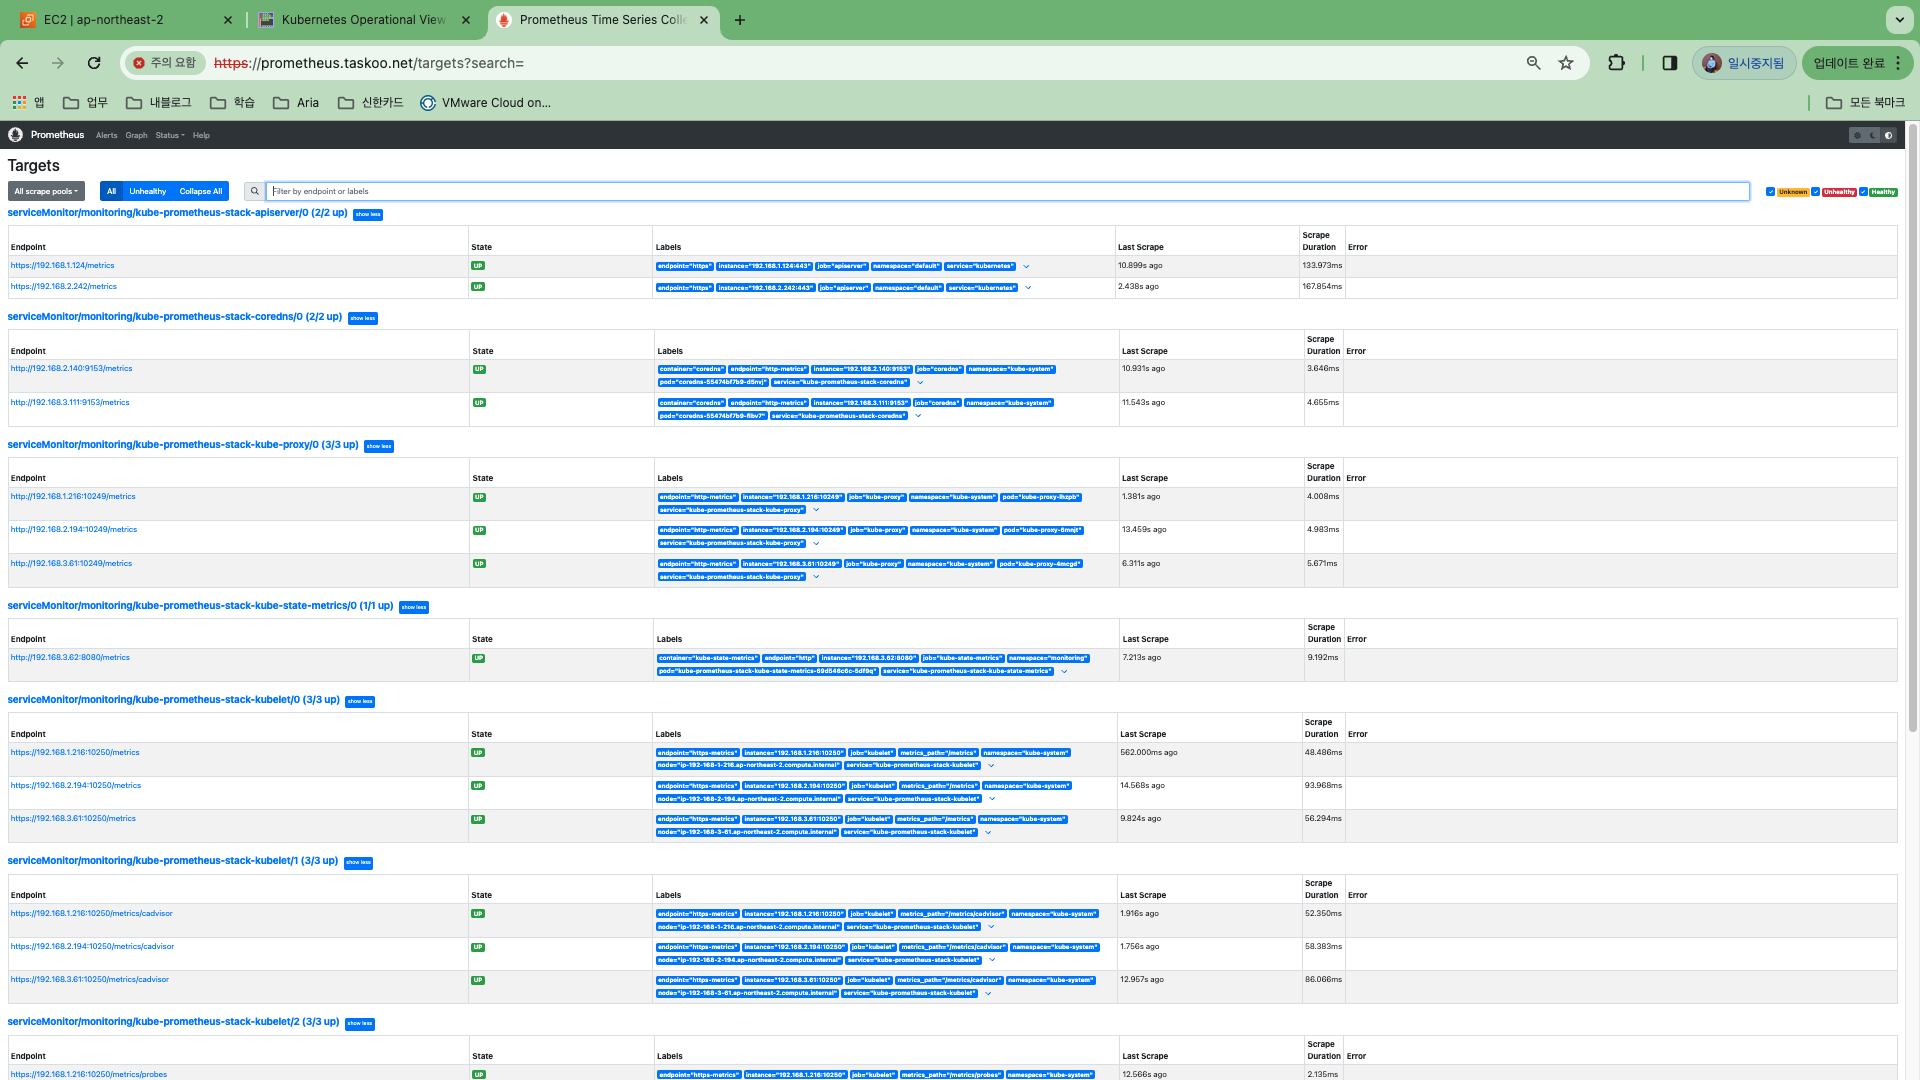The height and width of the screenshot is (1080, 1920).
Task: Open the 업무 bookmark folder
Action: (x=85, y=103)
